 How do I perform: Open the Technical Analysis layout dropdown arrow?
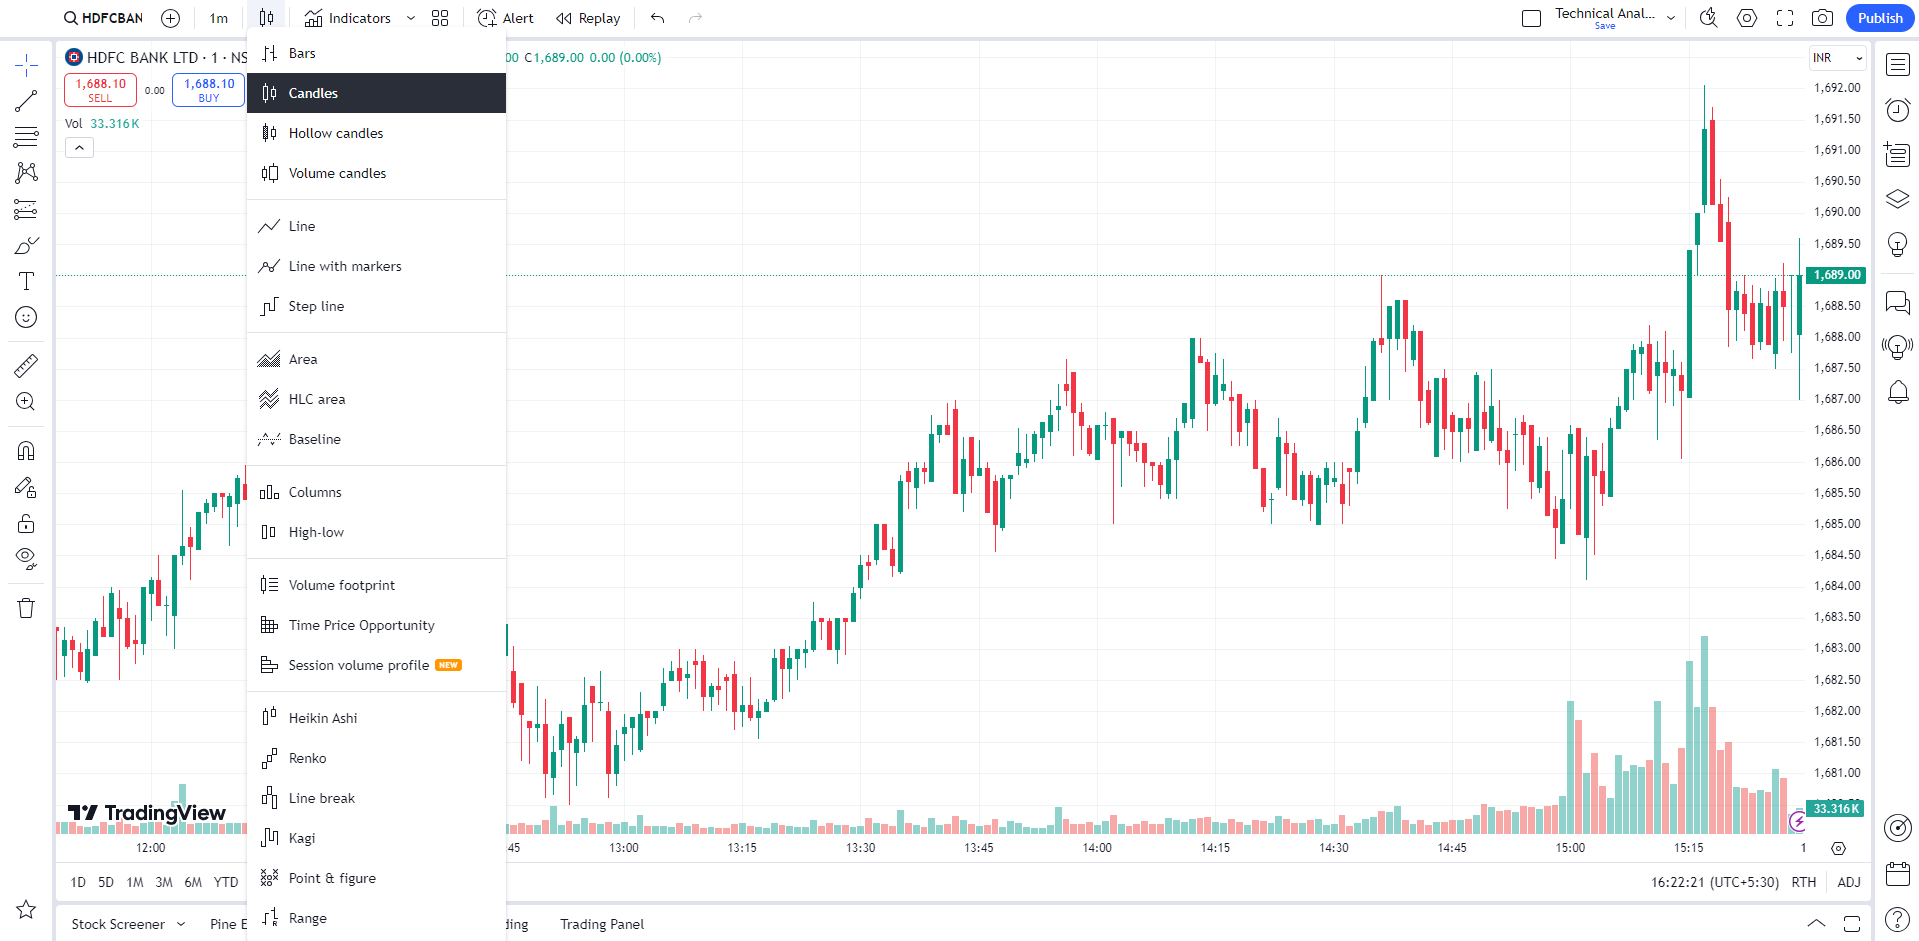coord(1671,18)
